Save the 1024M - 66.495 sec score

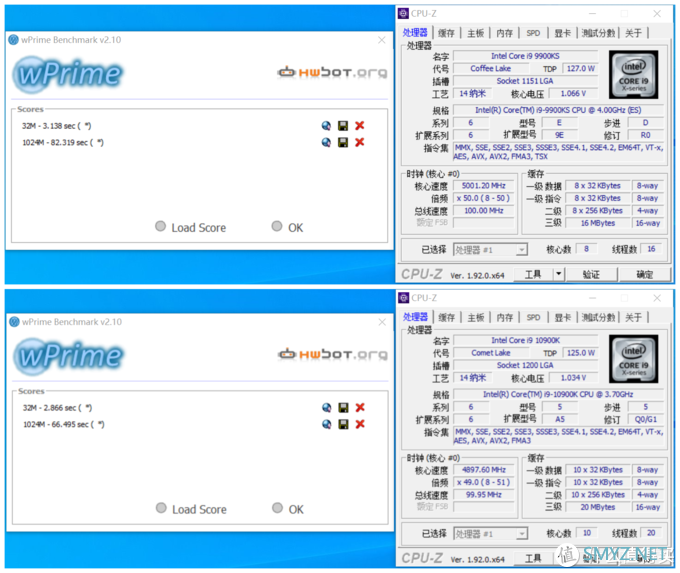tap(343, 424)
